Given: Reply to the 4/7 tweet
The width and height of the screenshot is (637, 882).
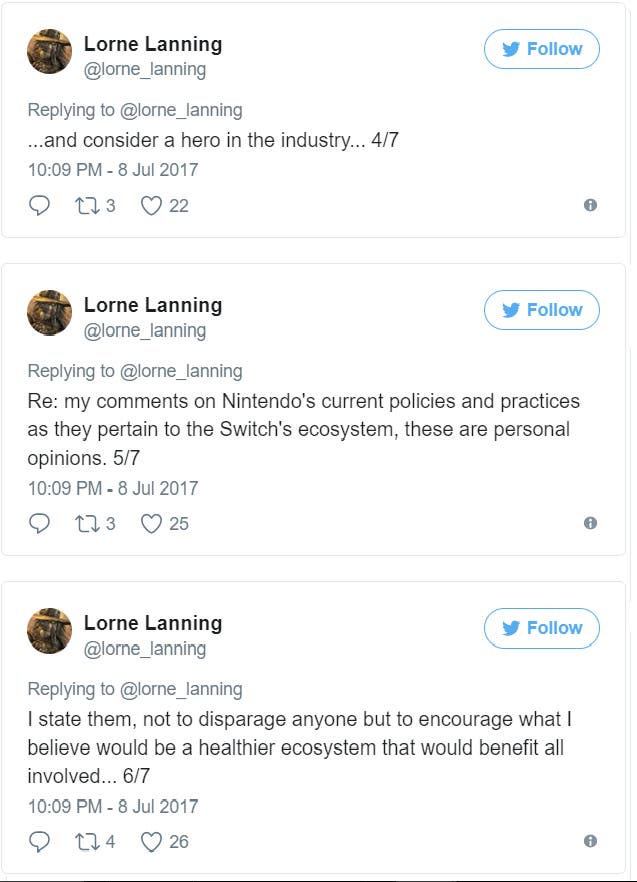Looking at the screenshot, I should [x=39, y=205].
